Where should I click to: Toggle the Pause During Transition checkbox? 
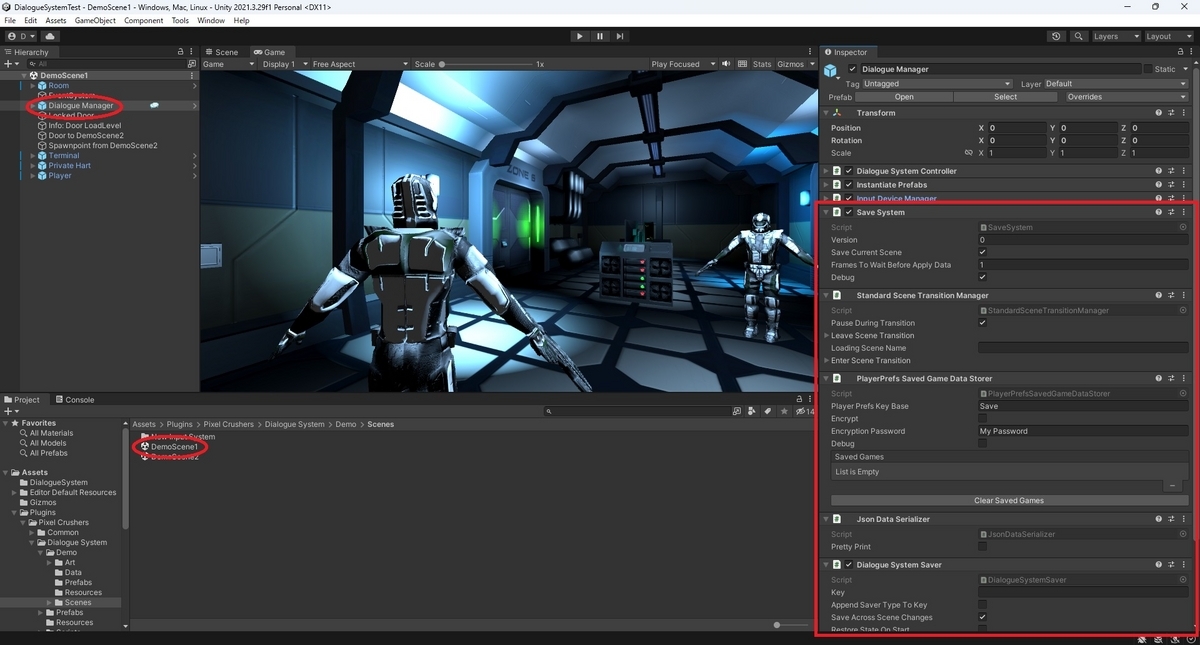pos(982,323)
